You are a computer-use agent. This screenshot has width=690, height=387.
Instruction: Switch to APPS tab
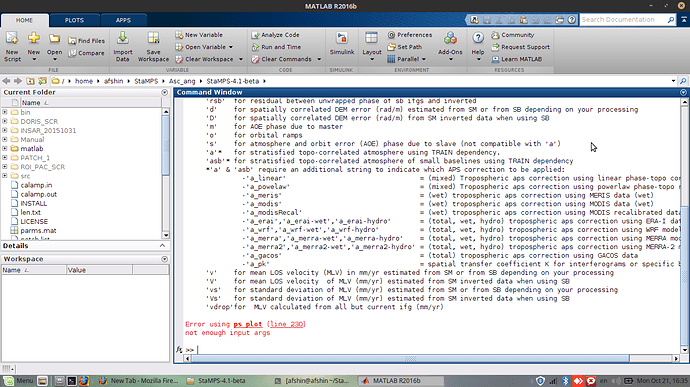click(123, 20)
